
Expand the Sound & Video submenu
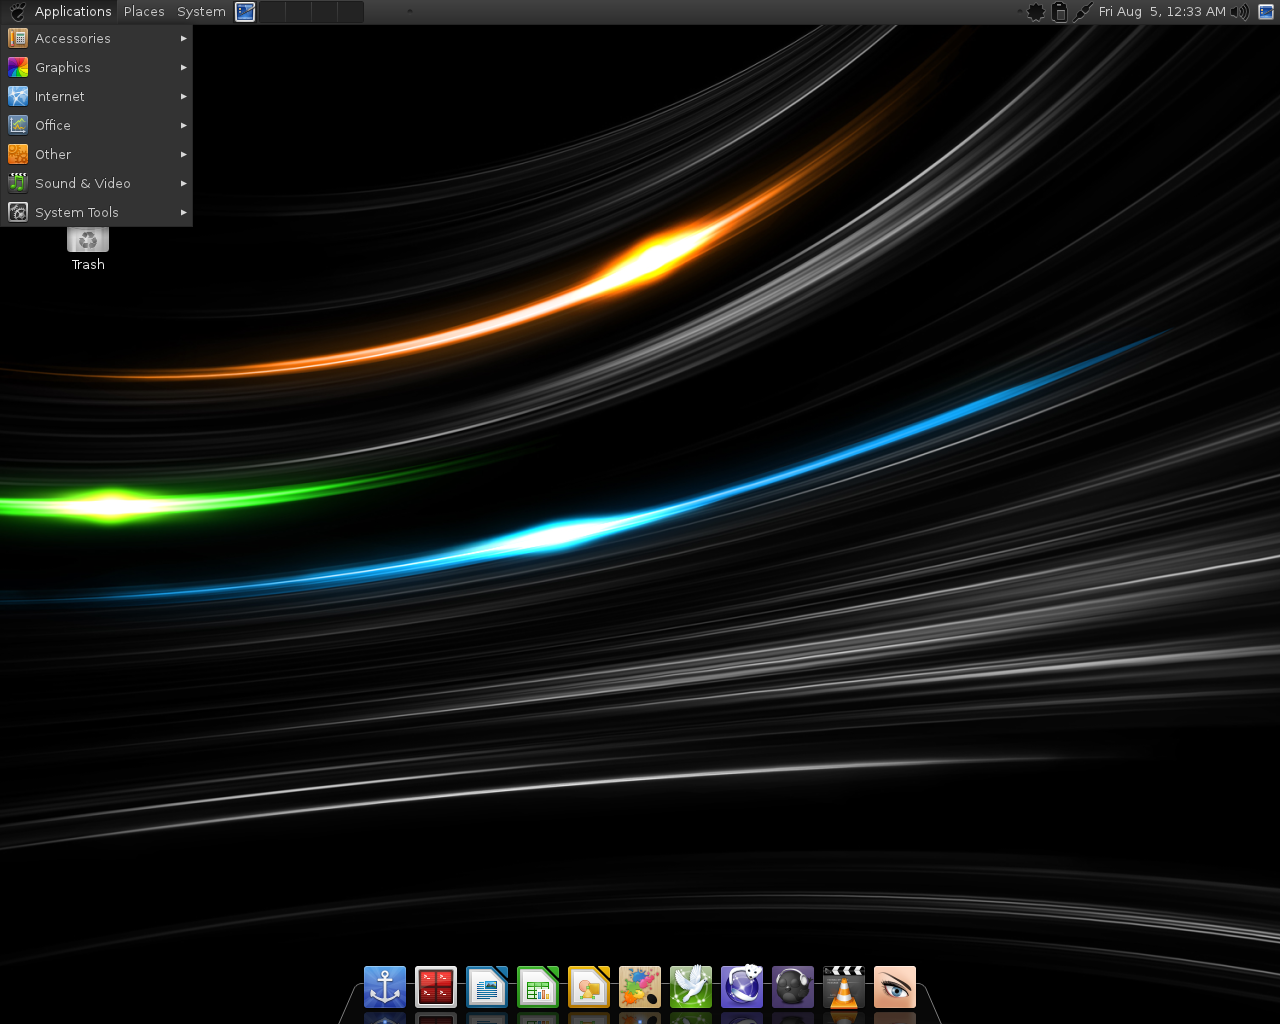point(97,183)
